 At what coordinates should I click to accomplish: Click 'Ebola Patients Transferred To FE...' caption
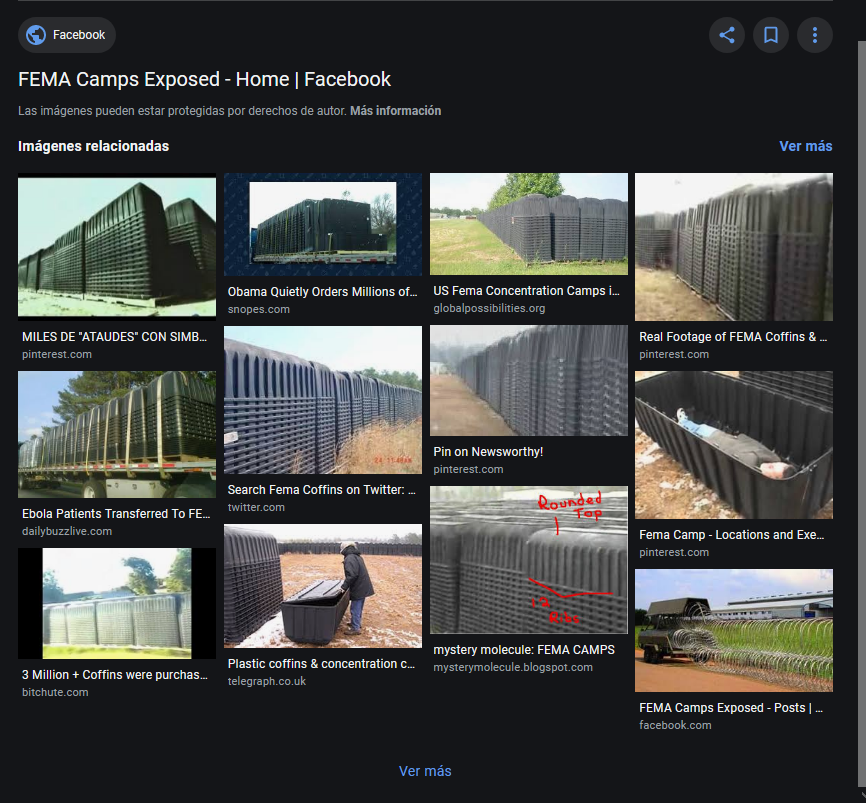(x=116, y=514)
